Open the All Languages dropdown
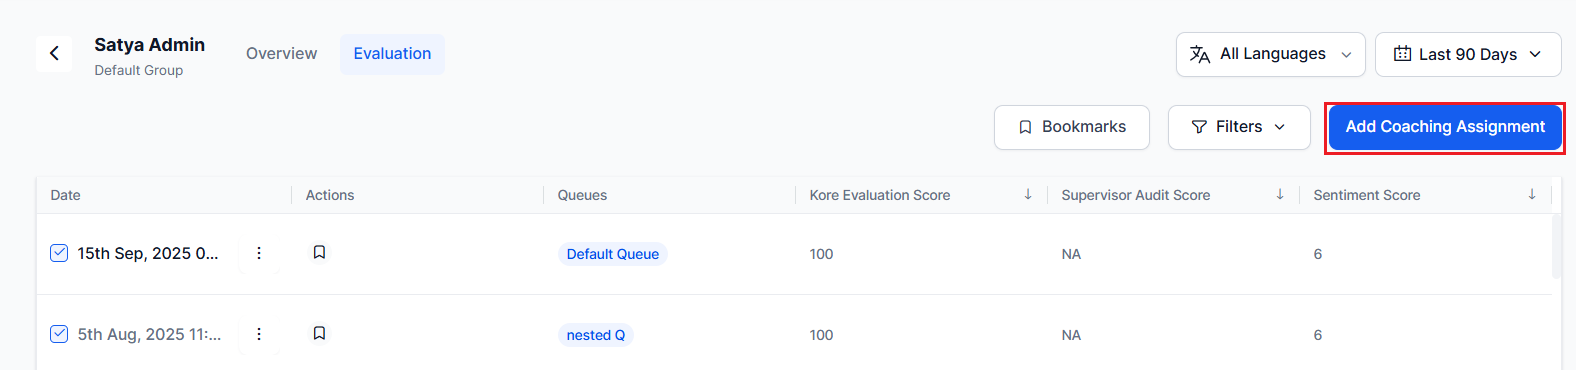The width and height of the screenshot is (1576, 370). pyautogui.click(x=1271, y=54)
